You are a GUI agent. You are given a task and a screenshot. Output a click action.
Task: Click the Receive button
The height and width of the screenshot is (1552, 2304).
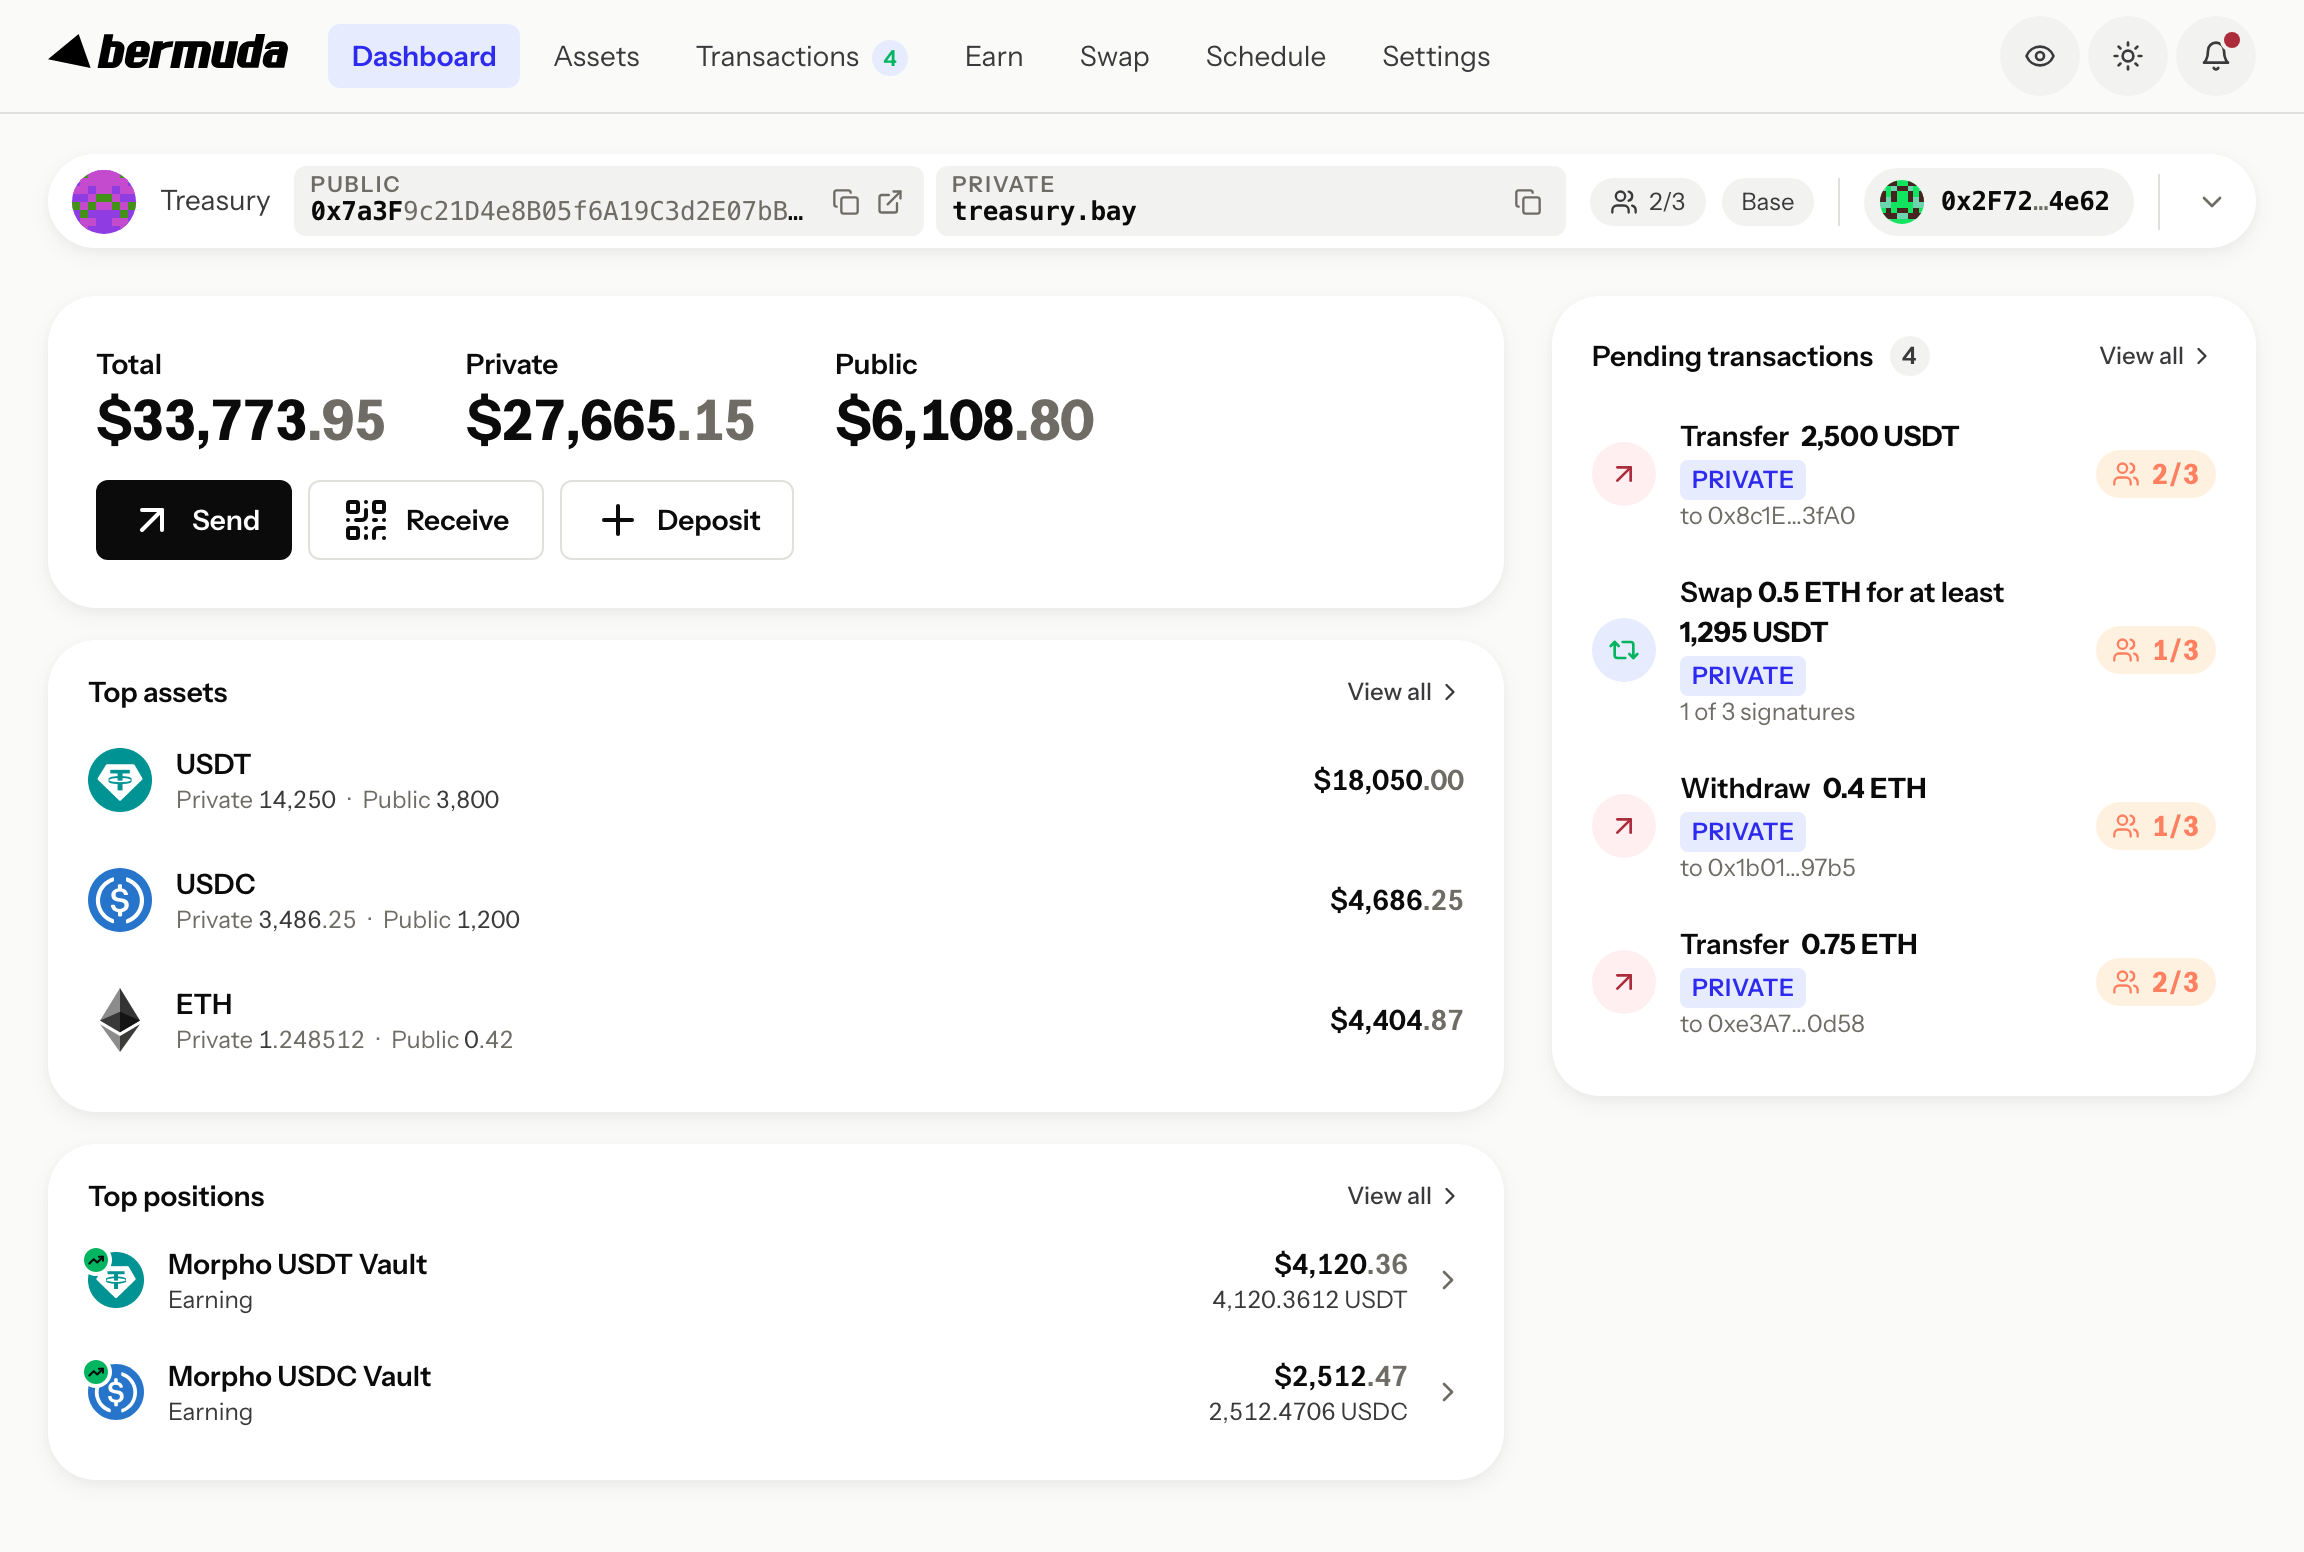coord(426,520)
